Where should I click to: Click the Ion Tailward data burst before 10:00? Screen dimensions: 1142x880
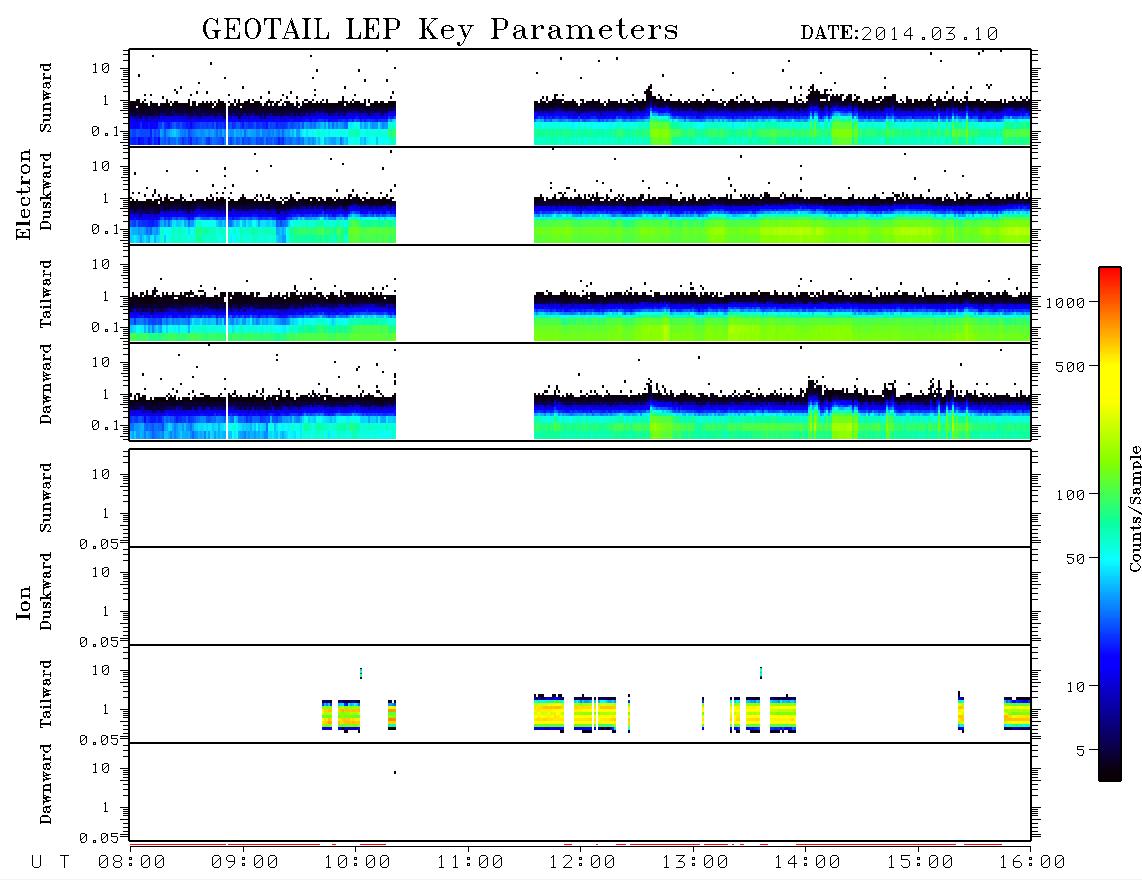(x=349, y=715)
